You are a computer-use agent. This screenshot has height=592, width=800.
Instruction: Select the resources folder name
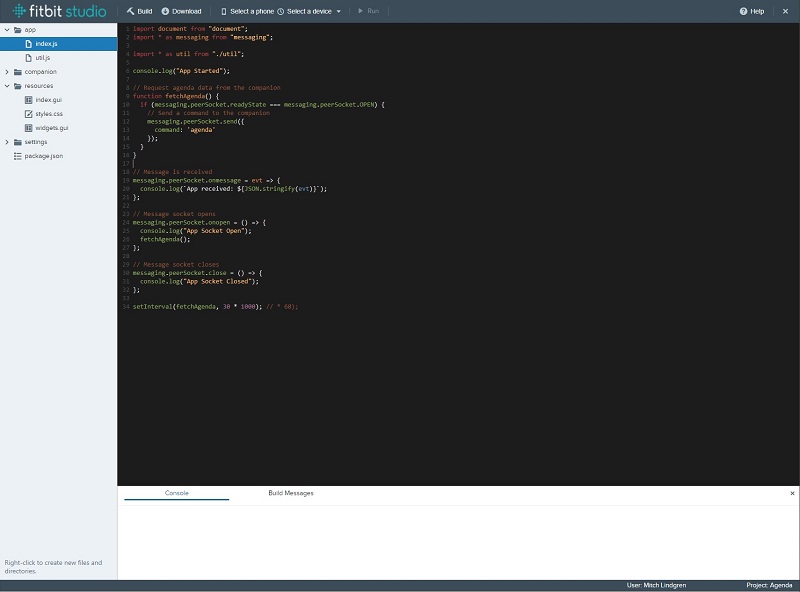(x=39, y=86)
